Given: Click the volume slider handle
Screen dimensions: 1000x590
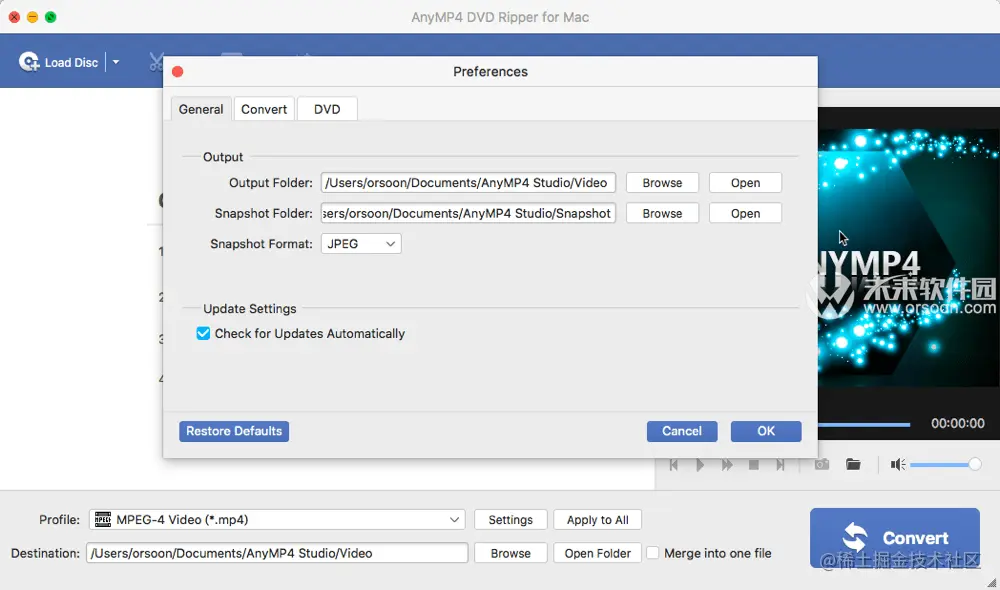Looking at the screenshot, I should coord(975,465).
